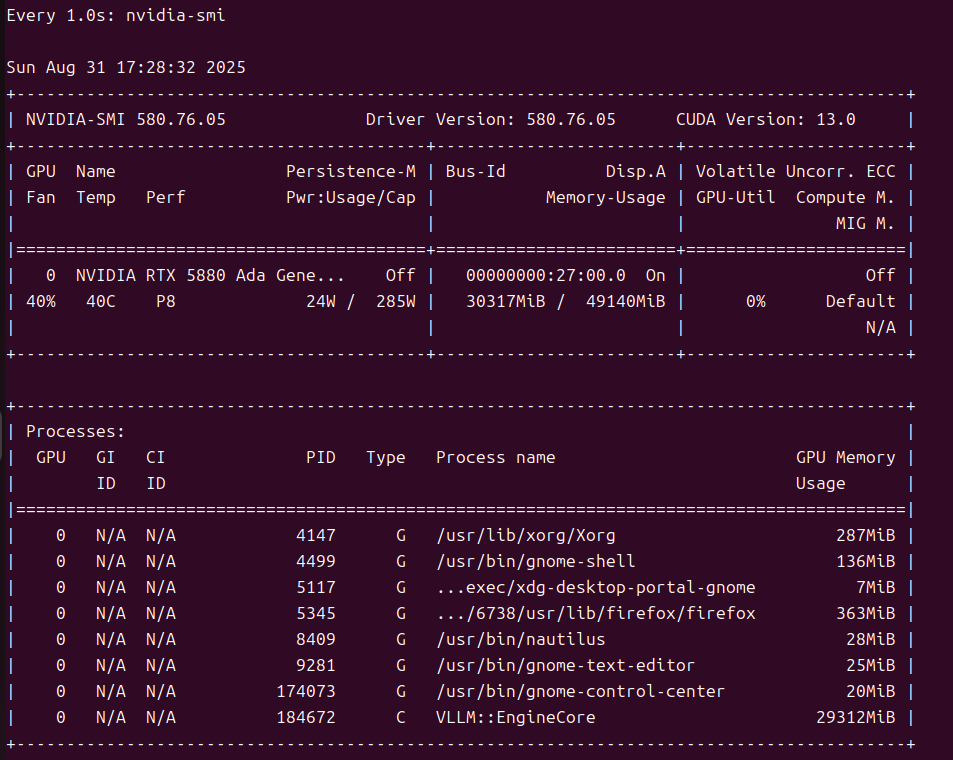Click process '/usr/bin/nautilus'
953x760 pixels.
(x=521, y=640)
